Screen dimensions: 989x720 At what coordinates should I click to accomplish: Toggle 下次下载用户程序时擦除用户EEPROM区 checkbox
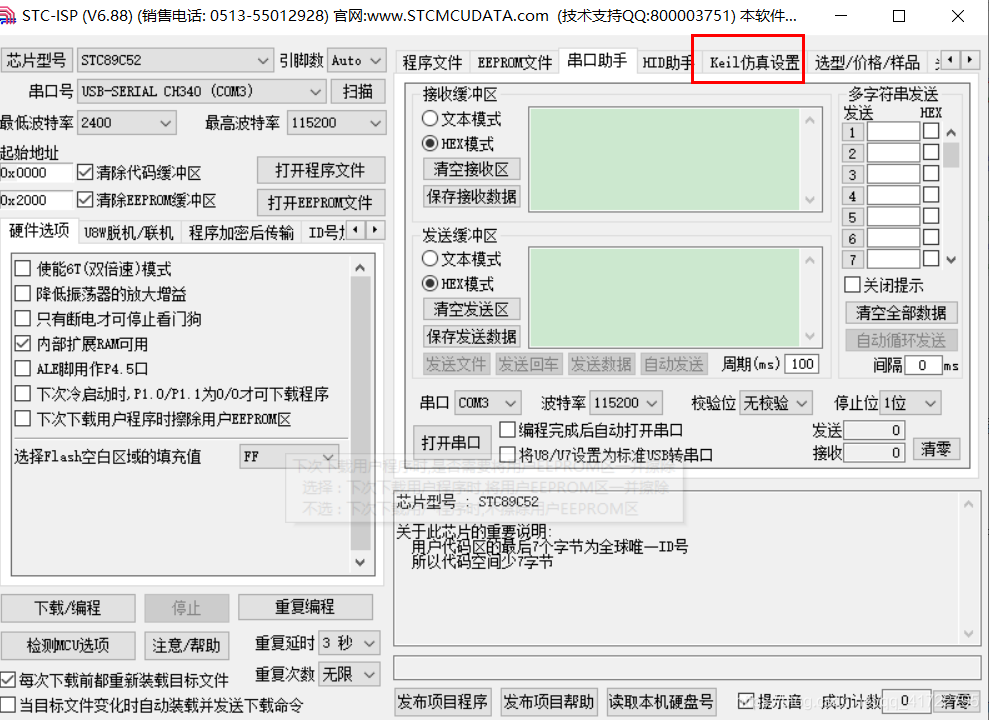23,419
